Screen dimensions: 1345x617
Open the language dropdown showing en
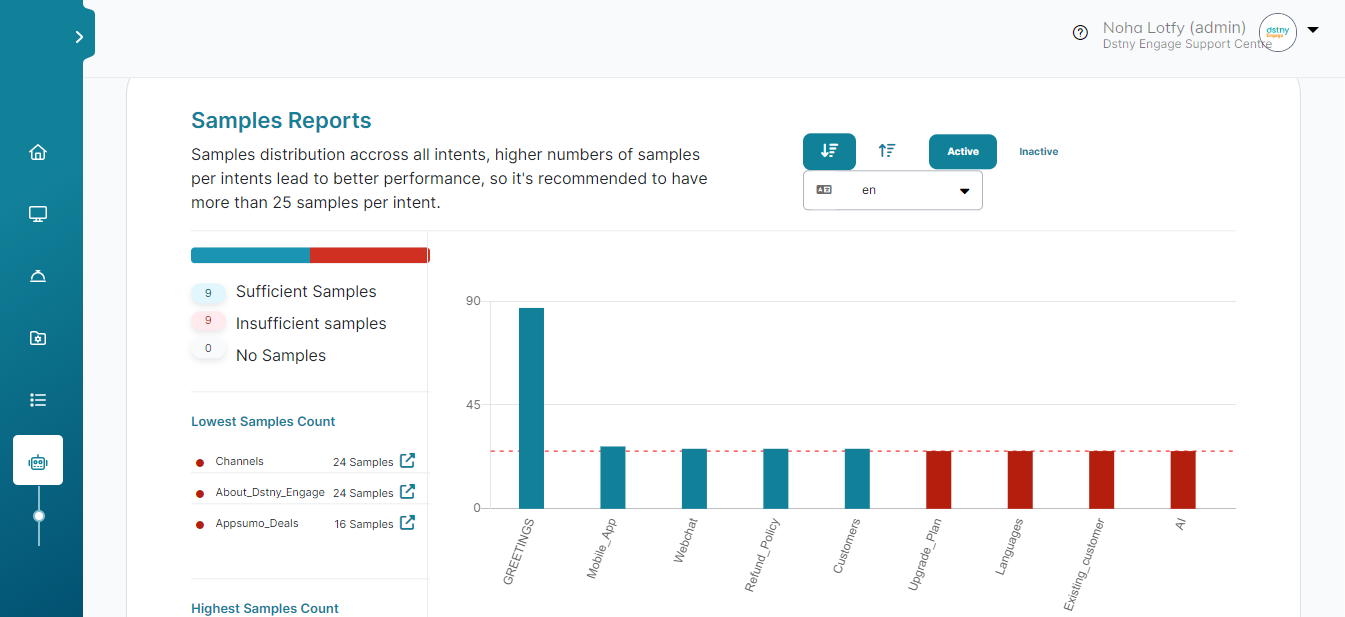[892, 189]
